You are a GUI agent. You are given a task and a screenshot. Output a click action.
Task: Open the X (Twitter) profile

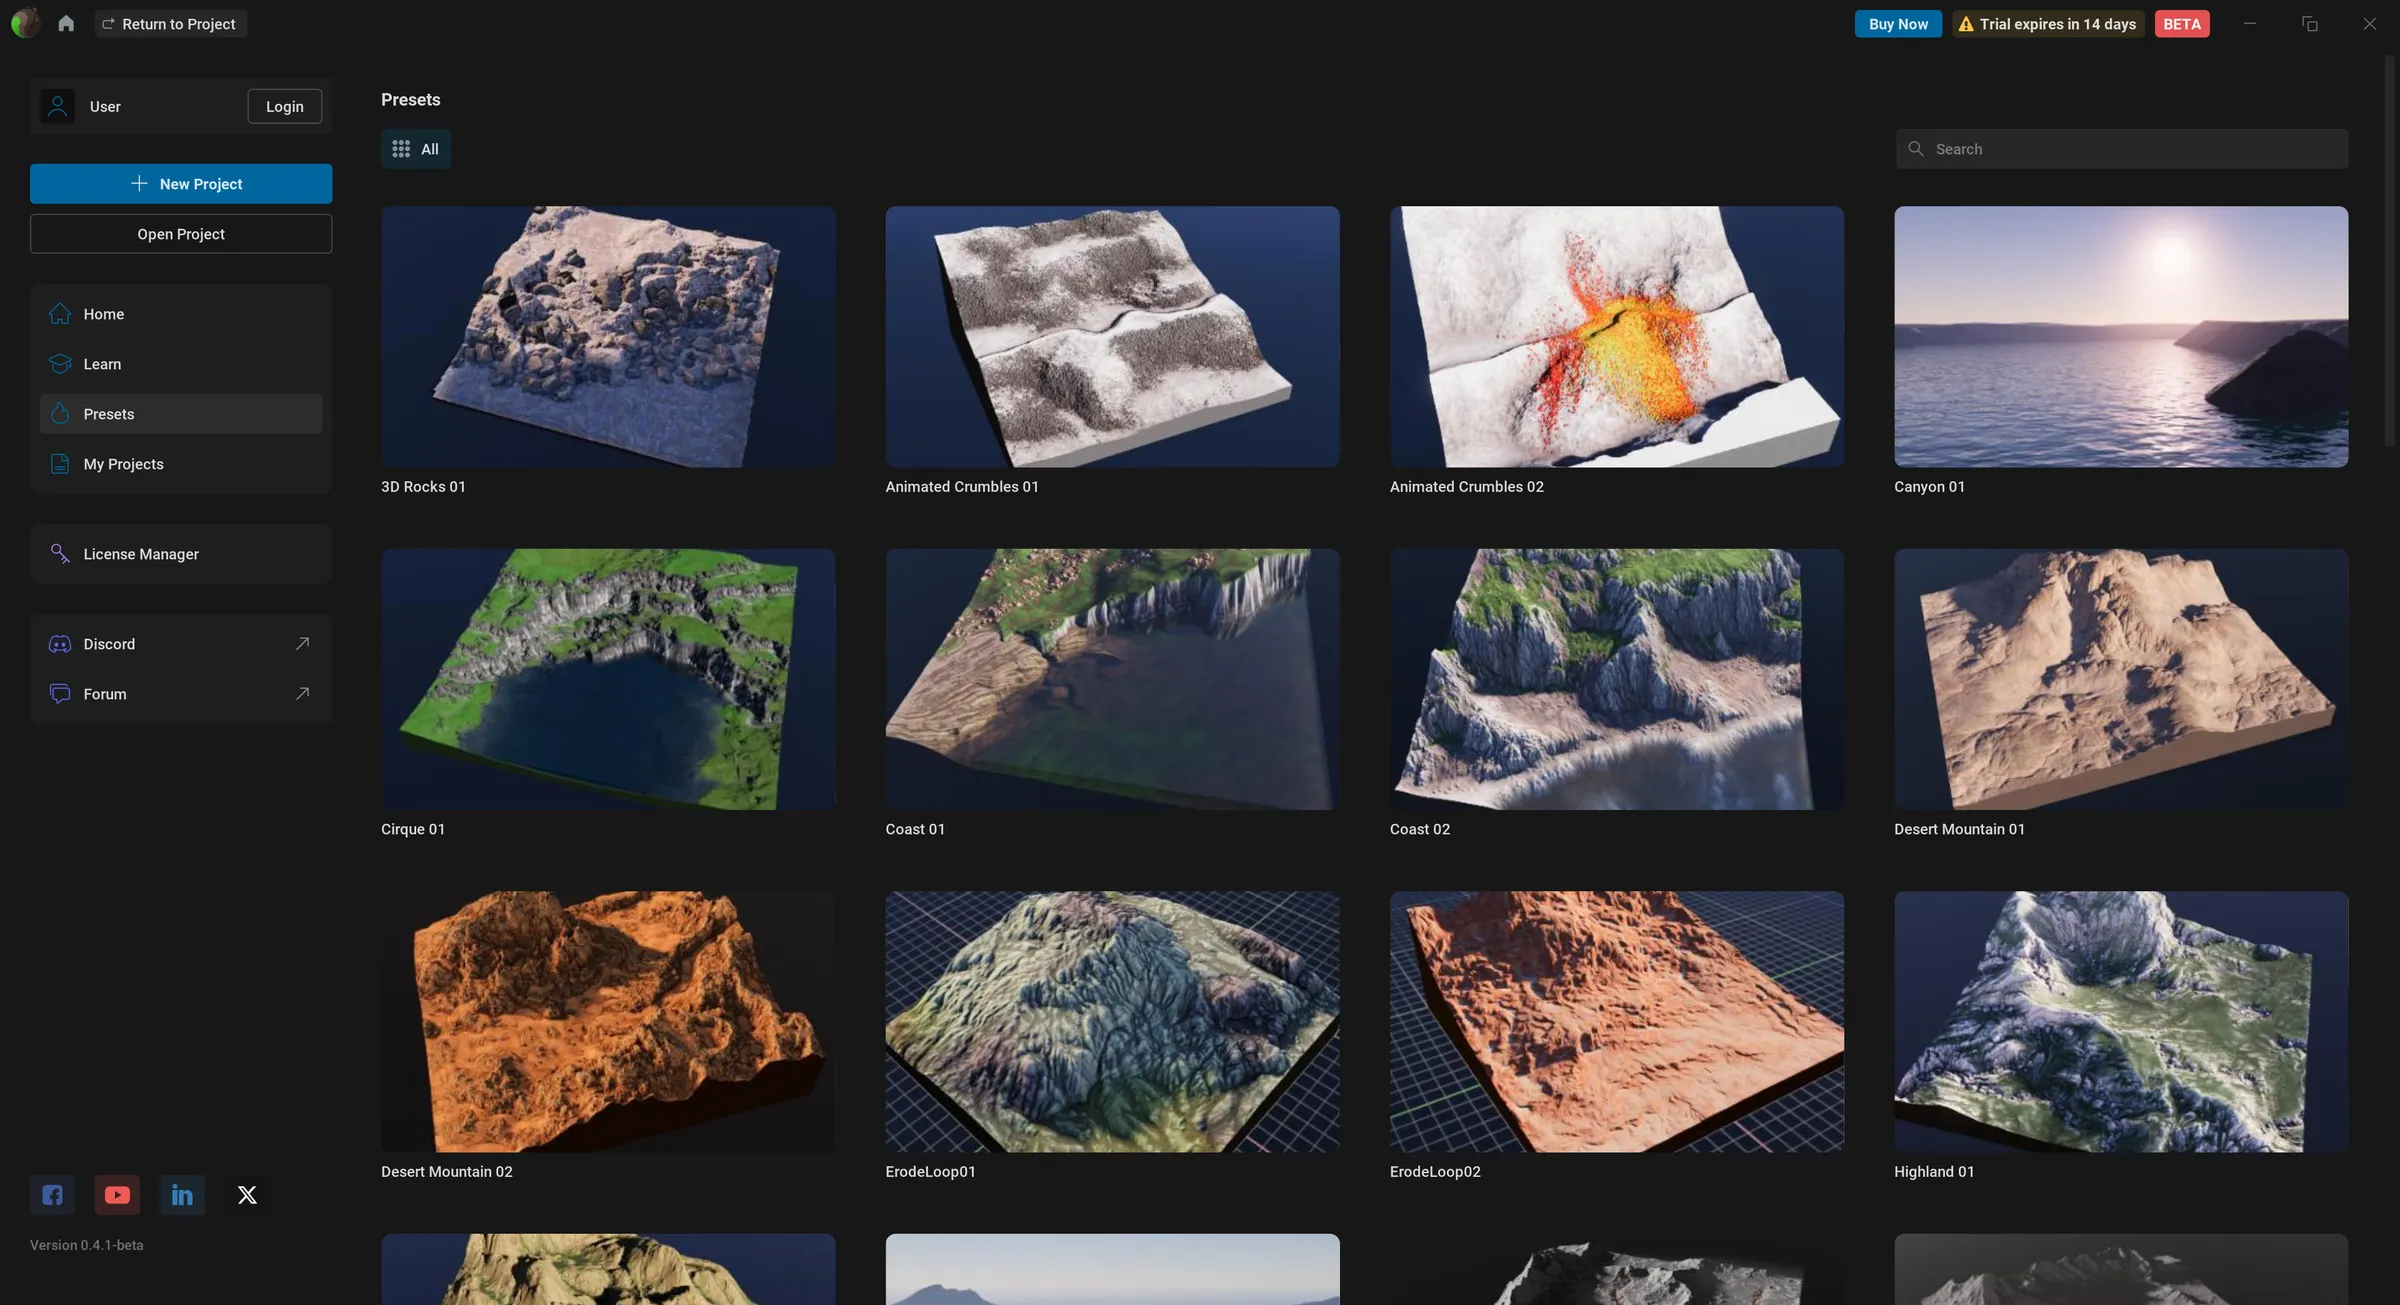246,1194
